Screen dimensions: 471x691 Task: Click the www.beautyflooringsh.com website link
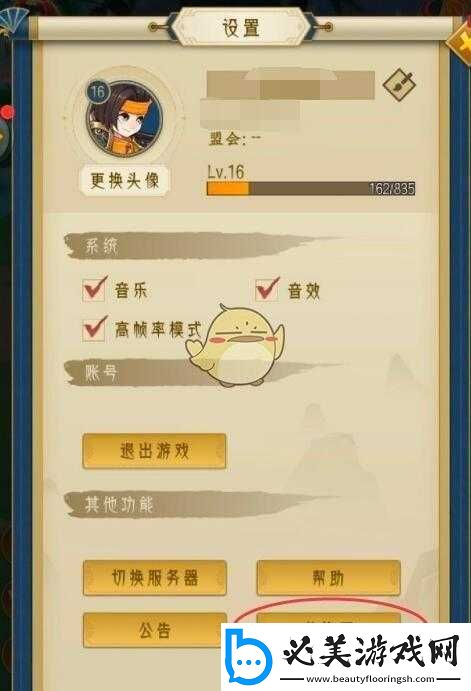(x=370, y=680)
